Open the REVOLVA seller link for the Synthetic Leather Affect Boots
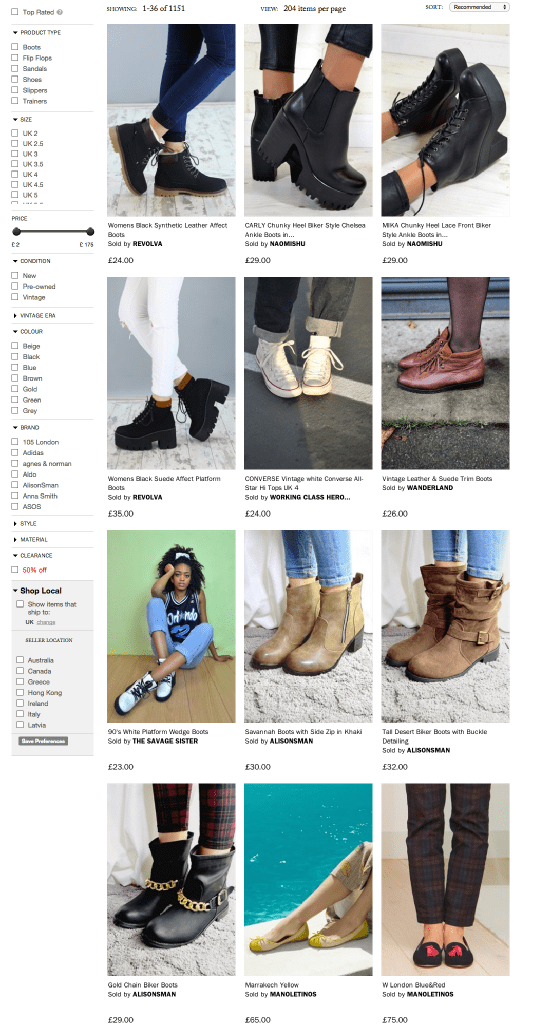Screen dimensions: 560x1024 148,244
